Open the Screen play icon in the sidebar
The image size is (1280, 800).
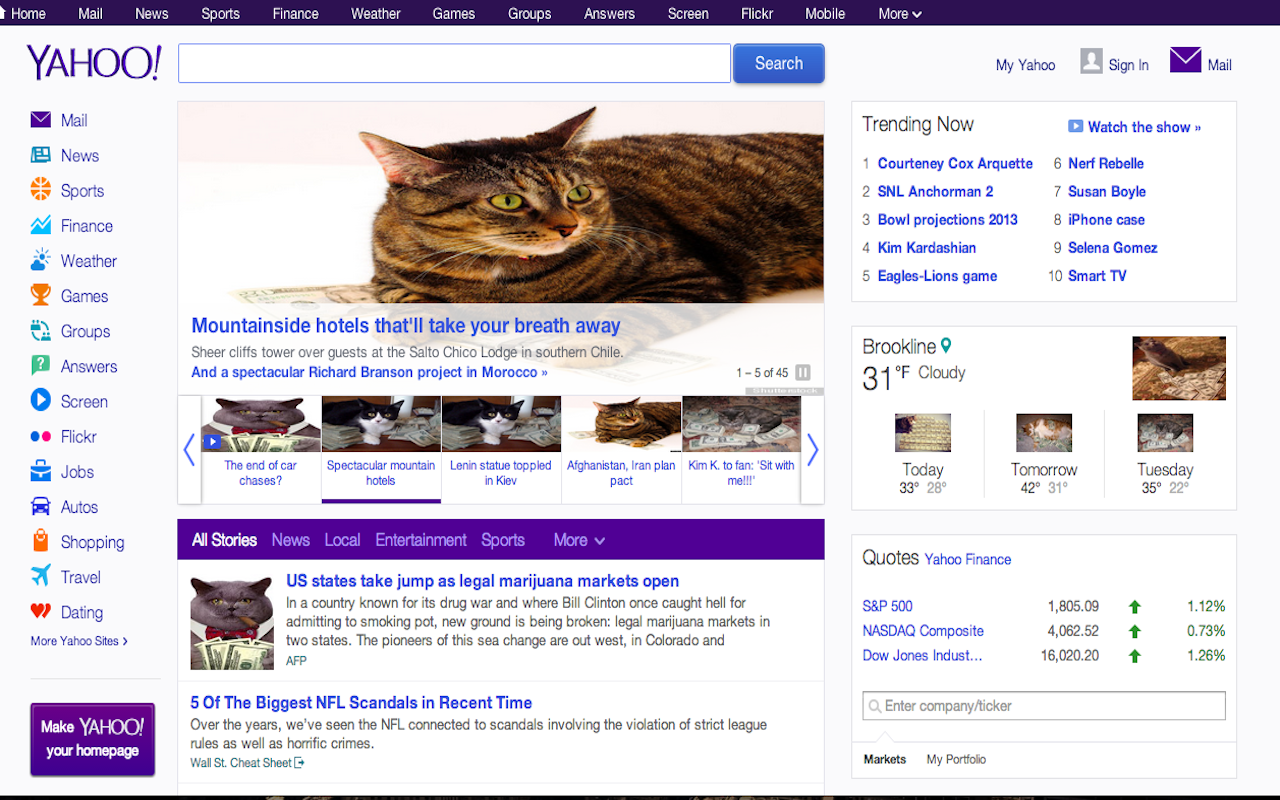coord(40,400)
